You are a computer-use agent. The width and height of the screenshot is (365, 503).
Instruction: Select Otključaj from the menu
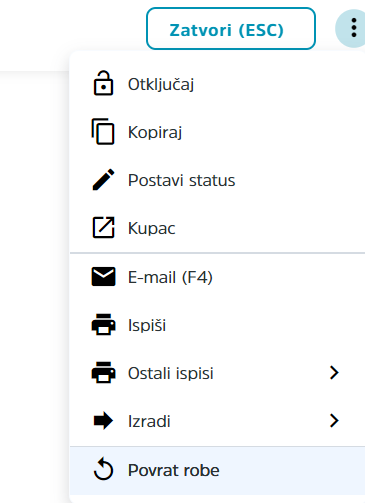click(217, 84)
